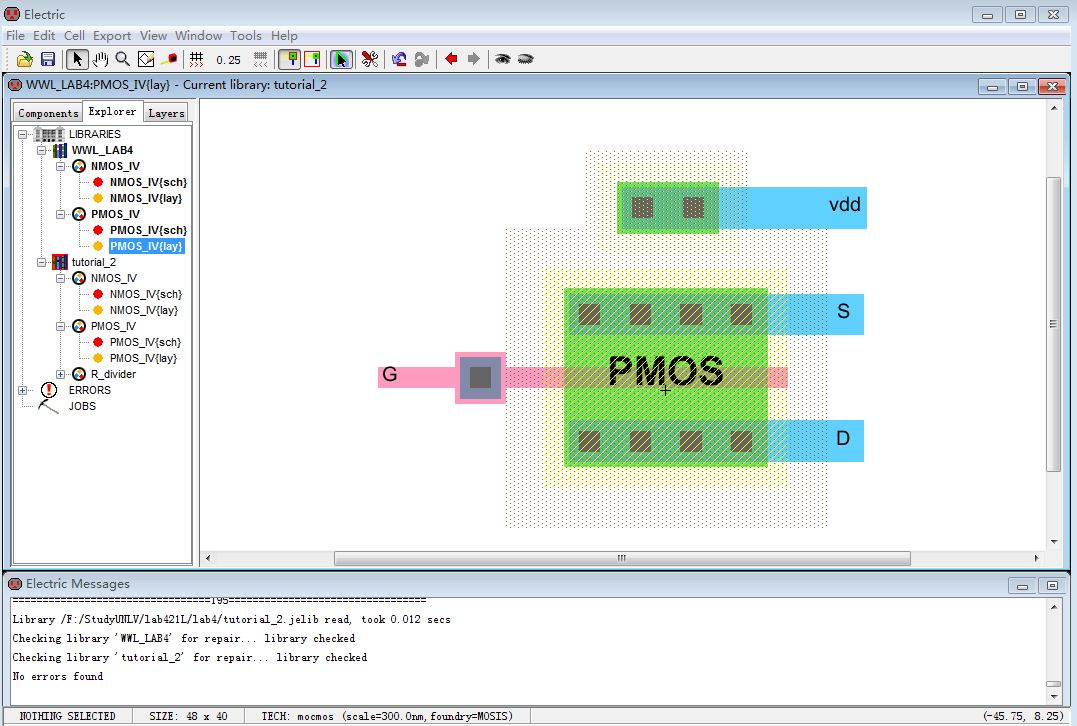
Task: Click the horizontal scrollbar of the layout view
Action: 620,558
